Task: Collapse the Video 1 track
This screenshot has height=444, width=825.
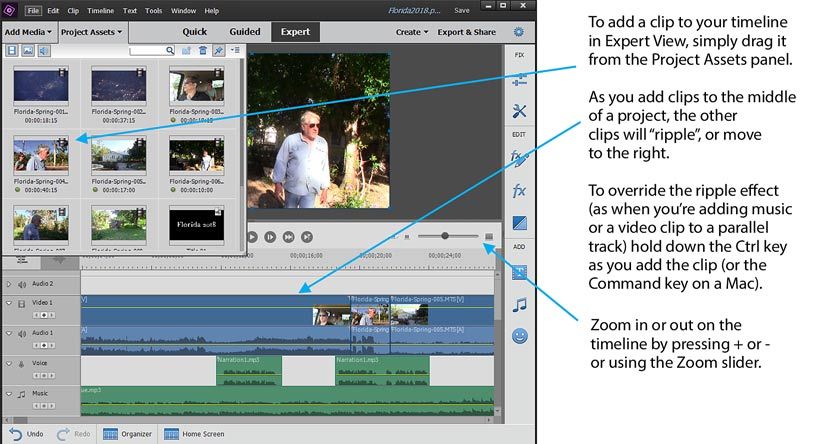Action: (9, 303)
